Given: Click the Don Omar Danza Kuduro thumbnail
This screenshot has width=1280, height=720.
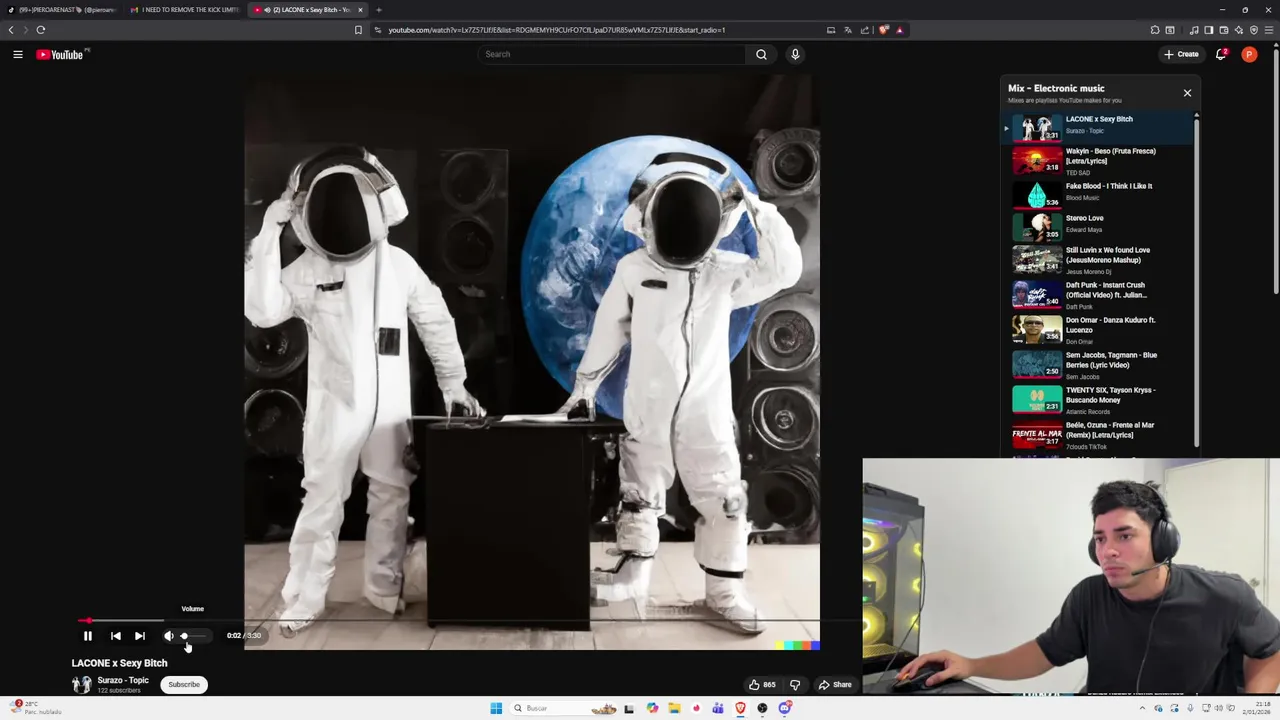Looking at the screenshot, I should pyautogui.click(x=1037, y=329).
